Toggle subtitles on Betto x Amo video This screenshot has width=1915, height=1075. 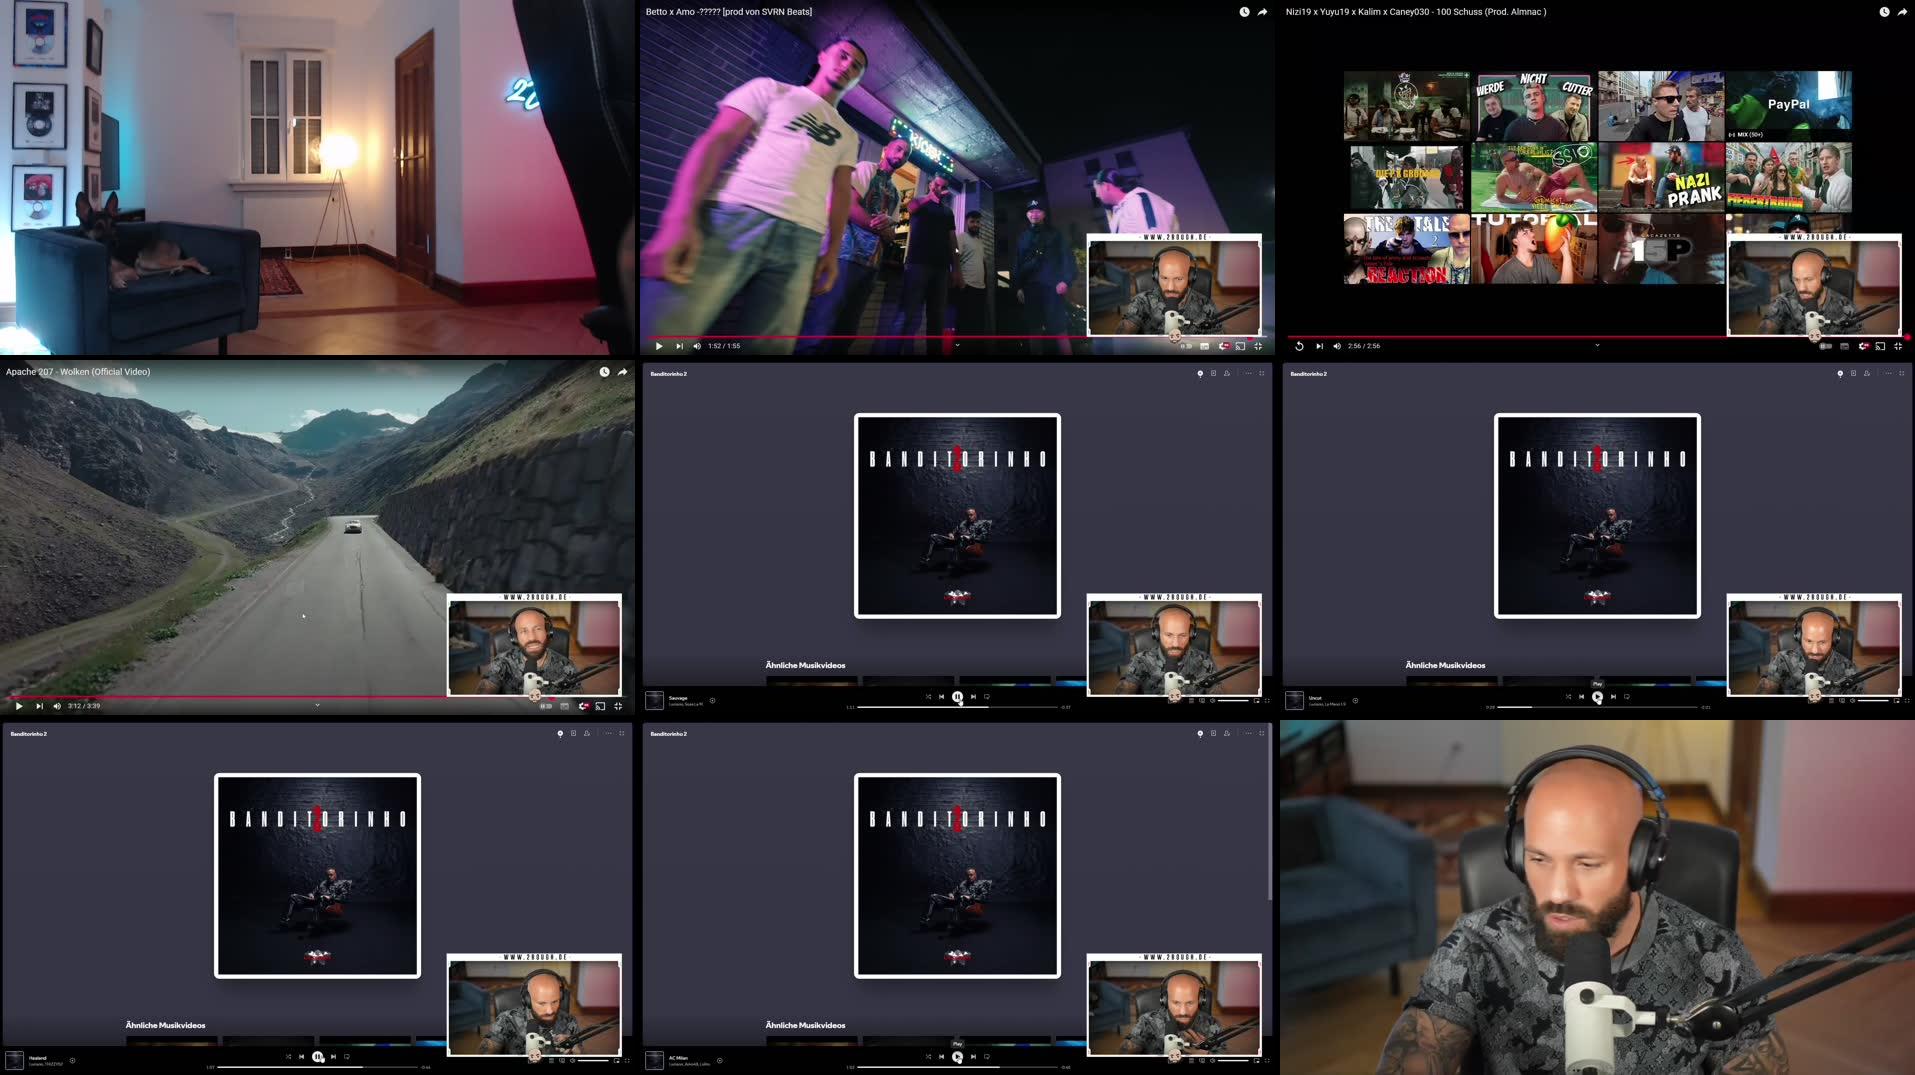coord(1205,346)
